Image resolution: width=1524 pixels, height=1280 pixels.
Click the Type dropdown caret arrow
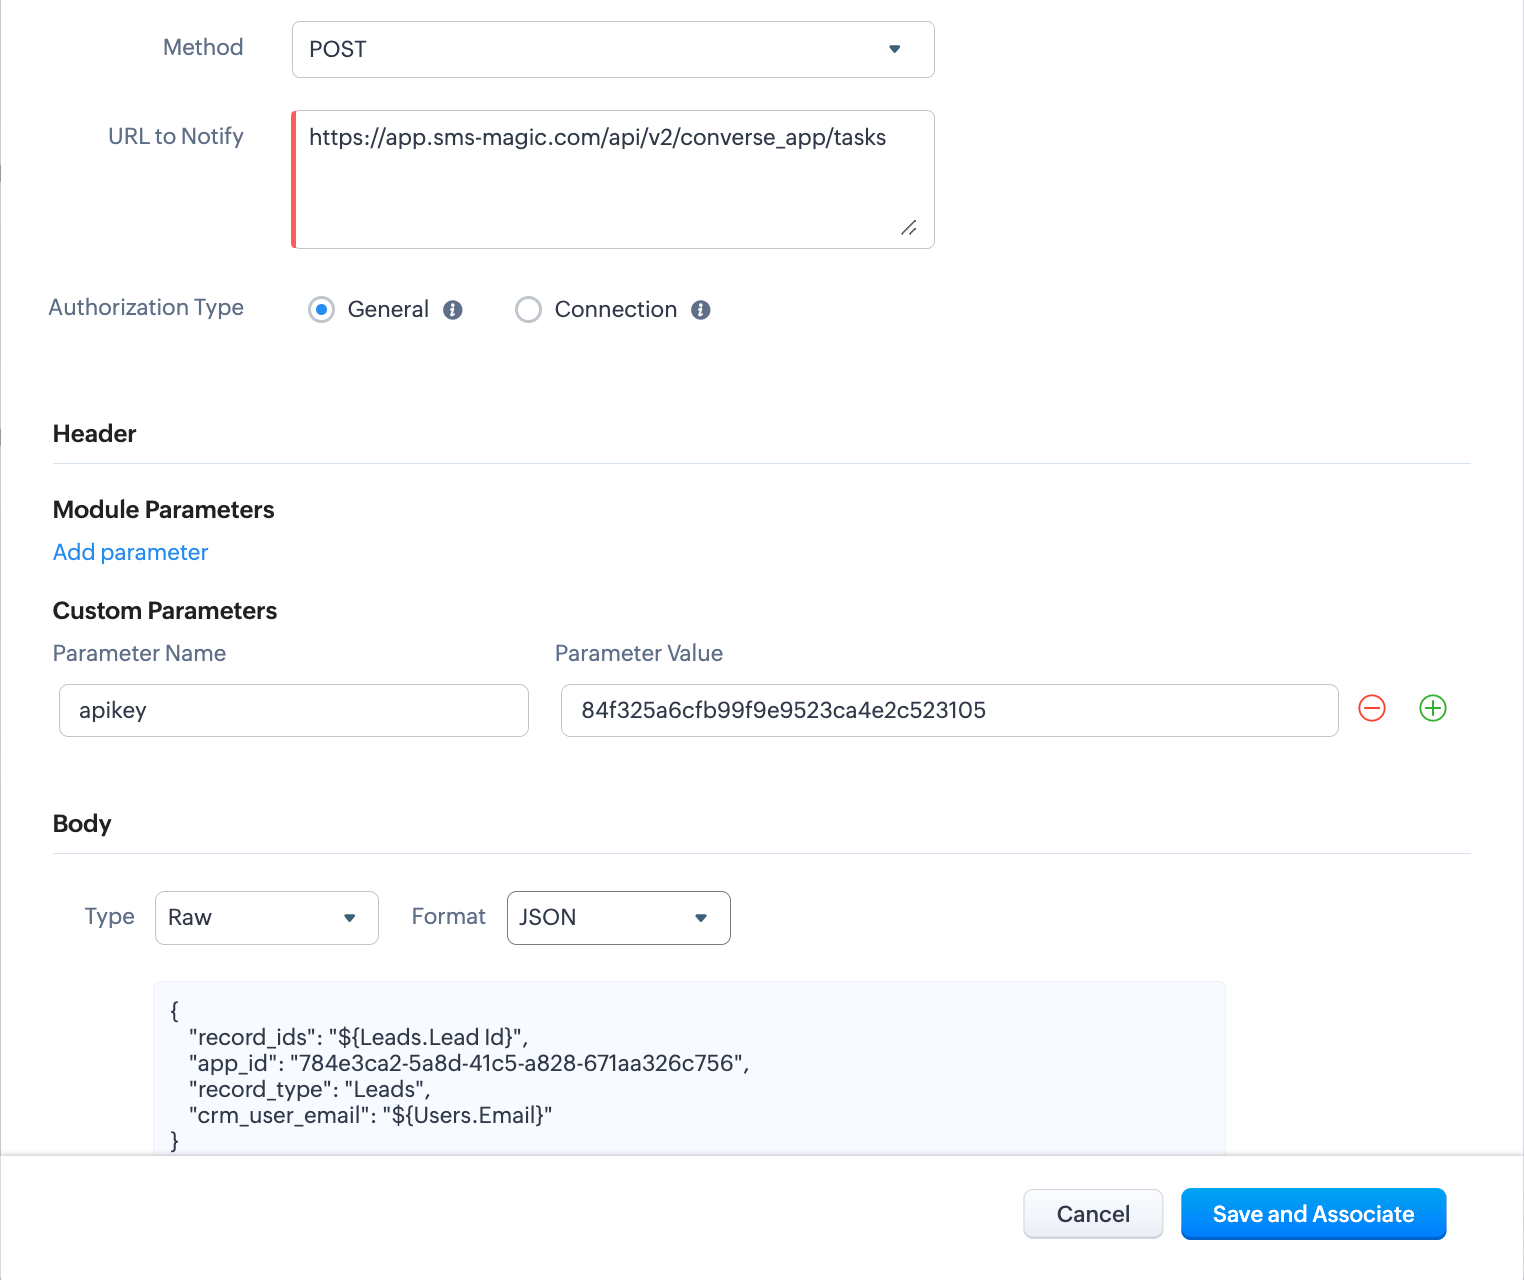[x=350, y=918]
